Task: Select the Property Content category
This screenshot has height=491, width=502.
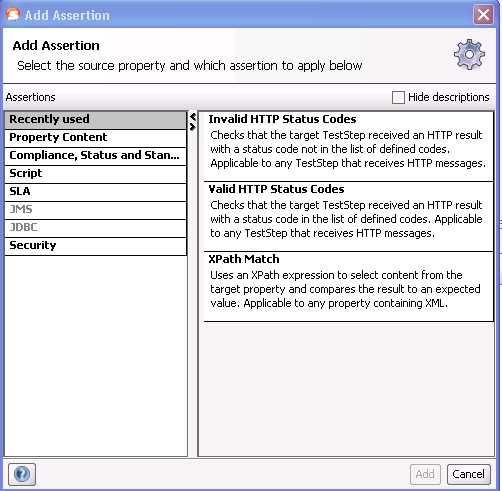Action: pos(96,138)
